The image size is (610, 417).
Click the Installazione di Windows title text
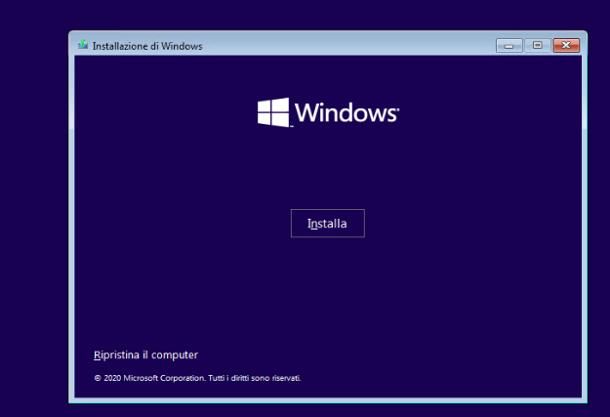147,46
